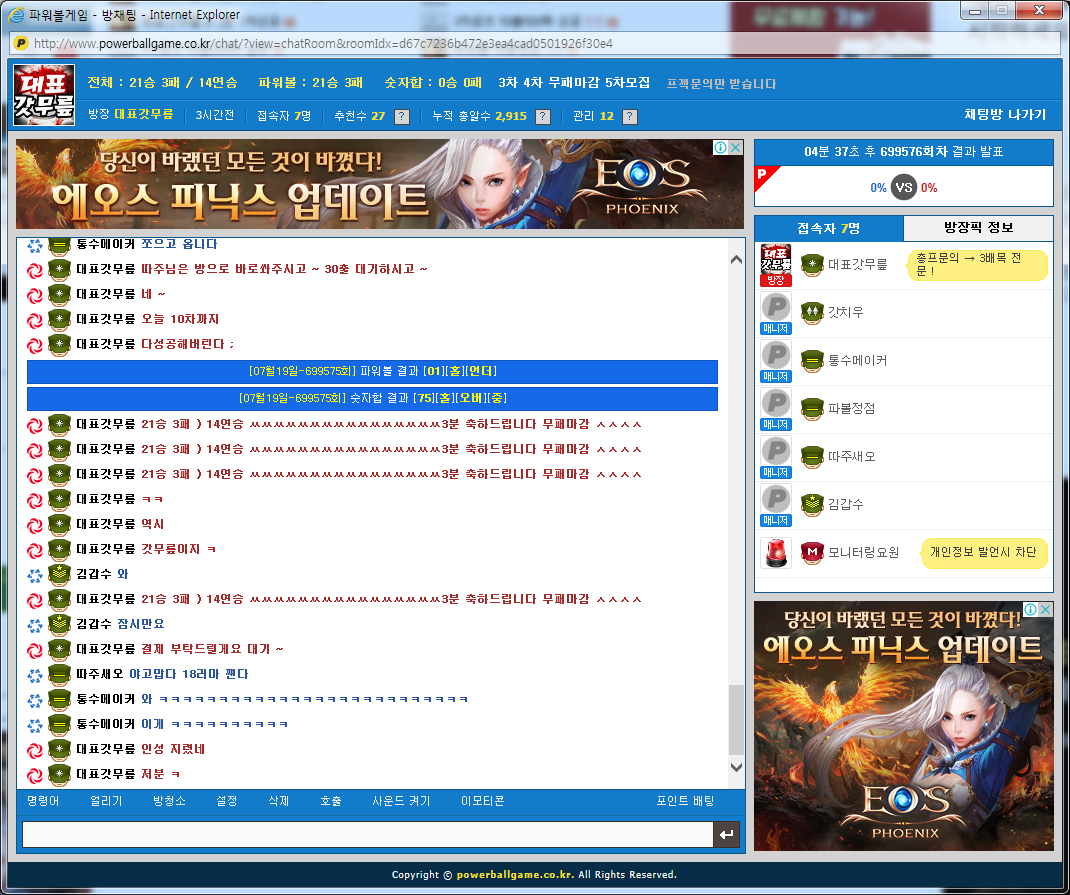1070x895 pixels.
Task: Open the help icon next to 누적 총알수 2,915
Action: click(543, 117)
